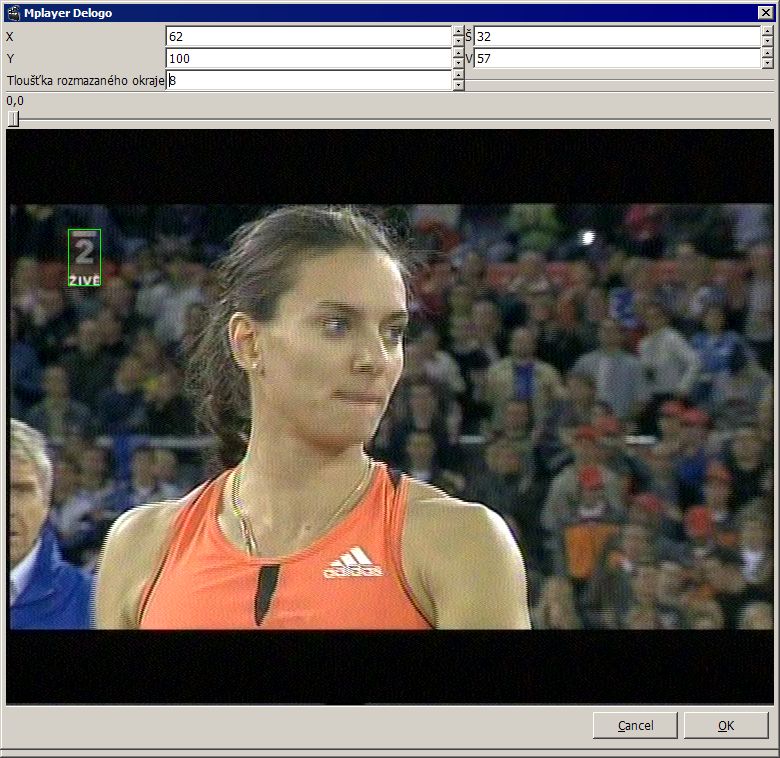
Task: Increase the Y value with up arrow
Action: click(458, 53)
